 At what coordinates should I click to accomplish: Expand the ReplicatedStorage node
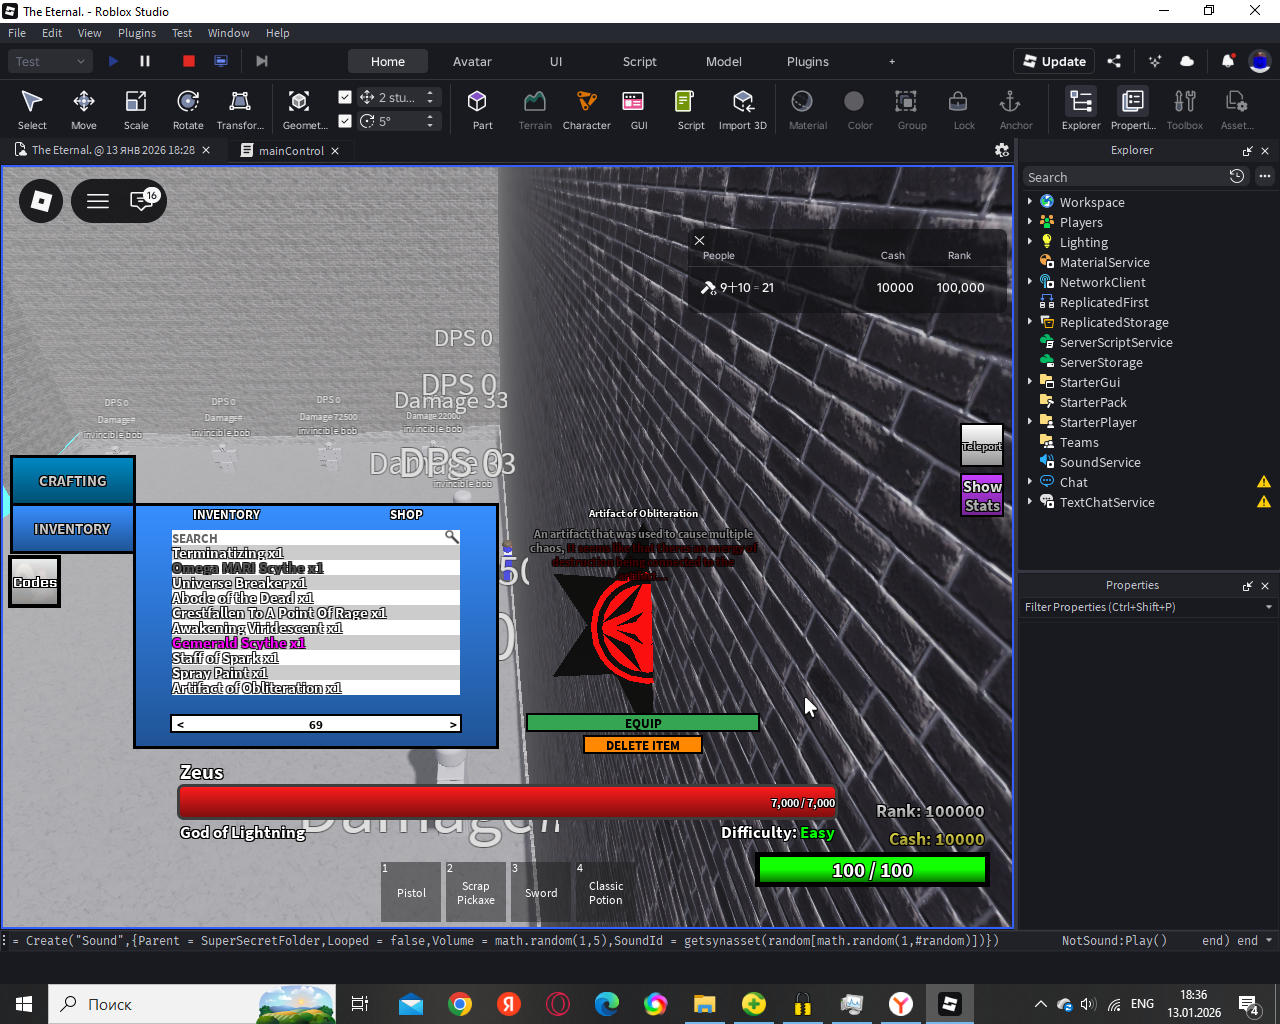click(x=1030, y=322)
